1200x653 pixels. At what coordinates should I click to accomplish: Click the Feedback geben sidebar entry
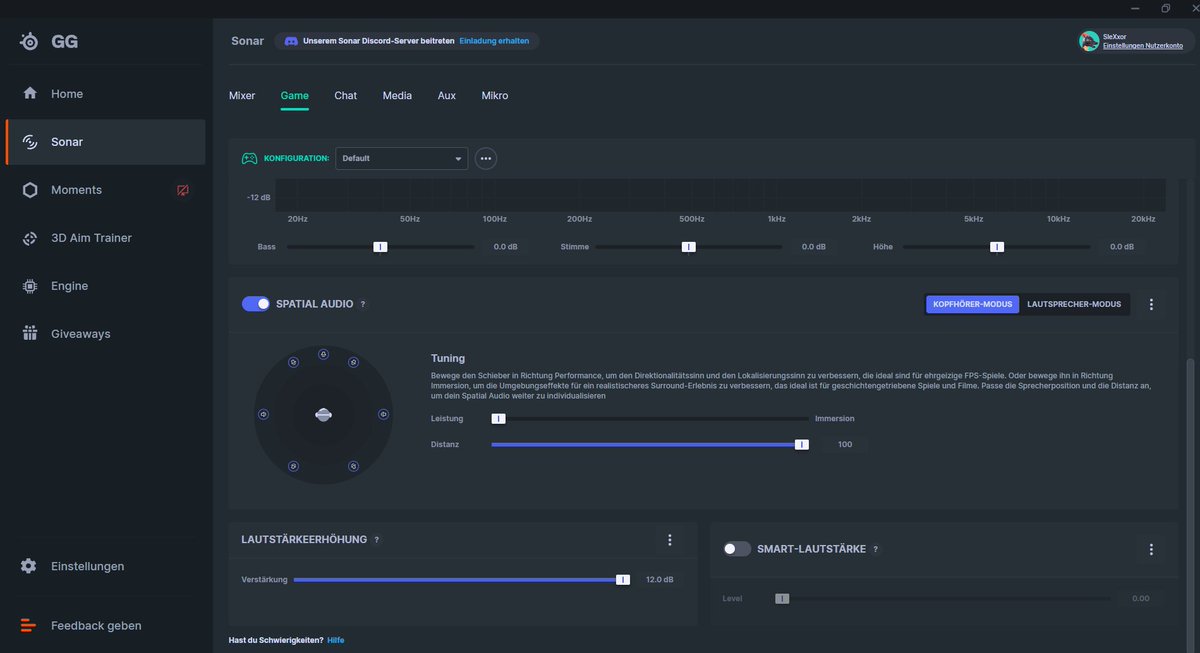point(105,626)
